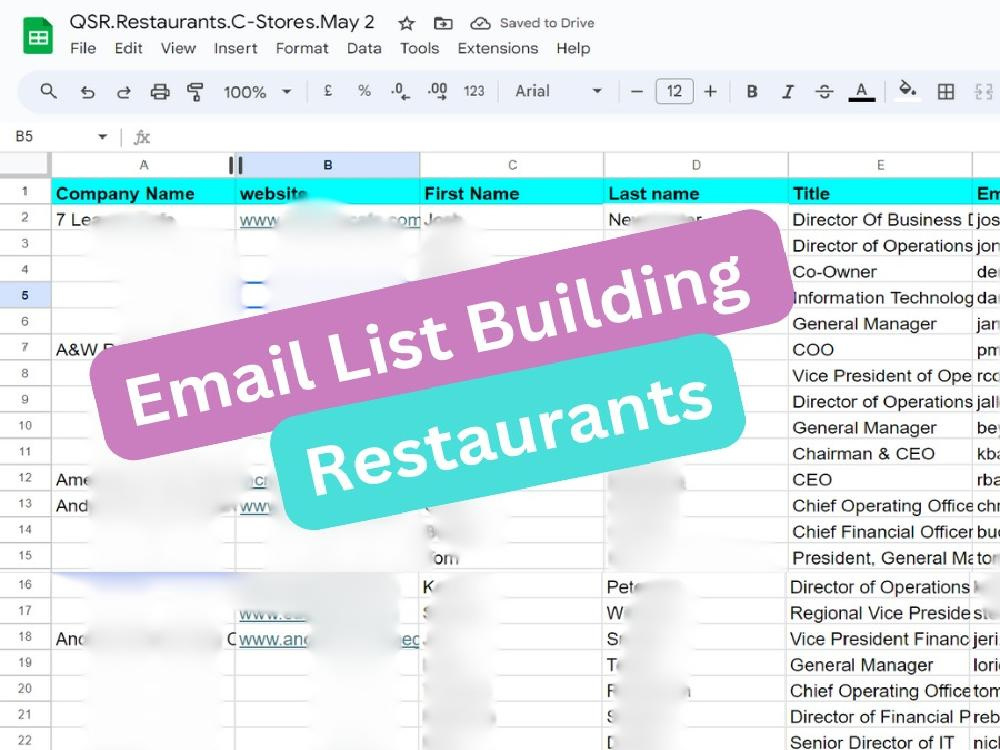Viewport: 1000px width, 750px height.
Task: Undo the last action
Action: [x=87, y=92]
